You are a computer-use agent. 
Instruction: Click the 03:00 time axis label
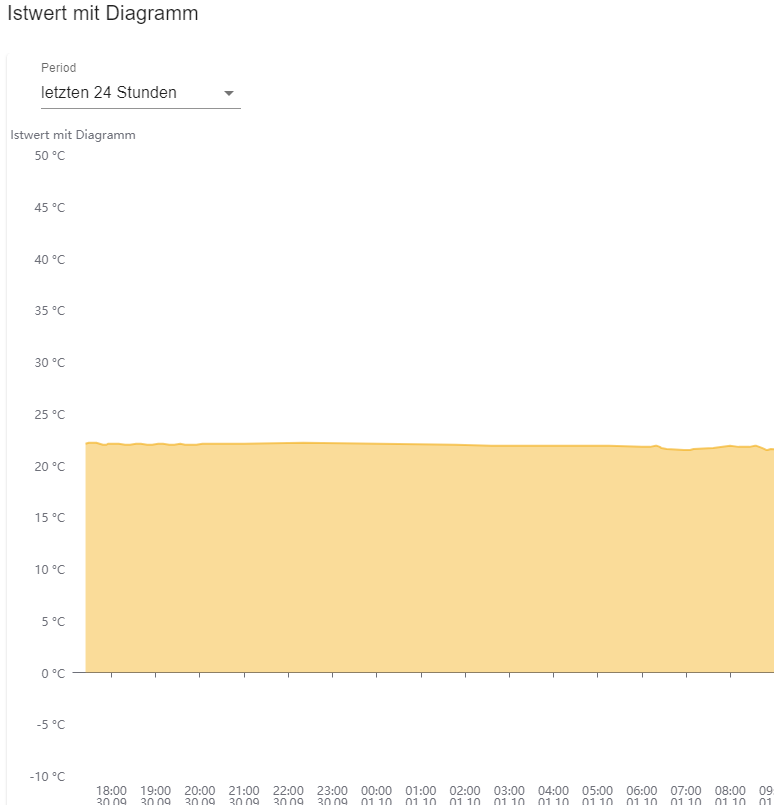click(x=509, y=792)
